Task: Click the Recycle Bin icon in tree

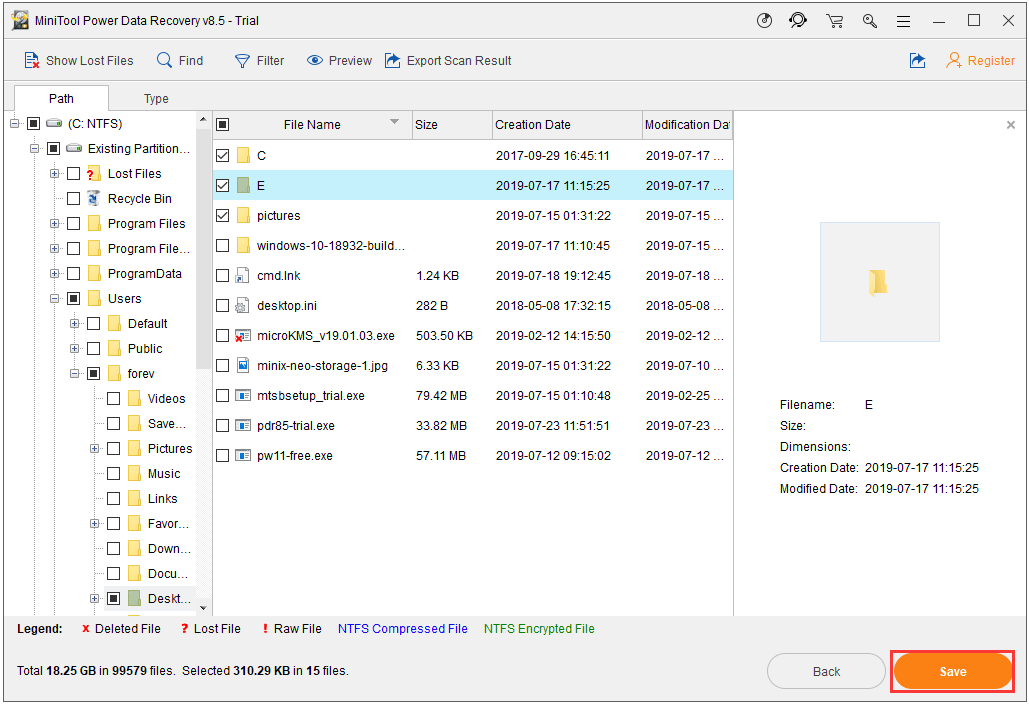Action: (x=94, y=198)
